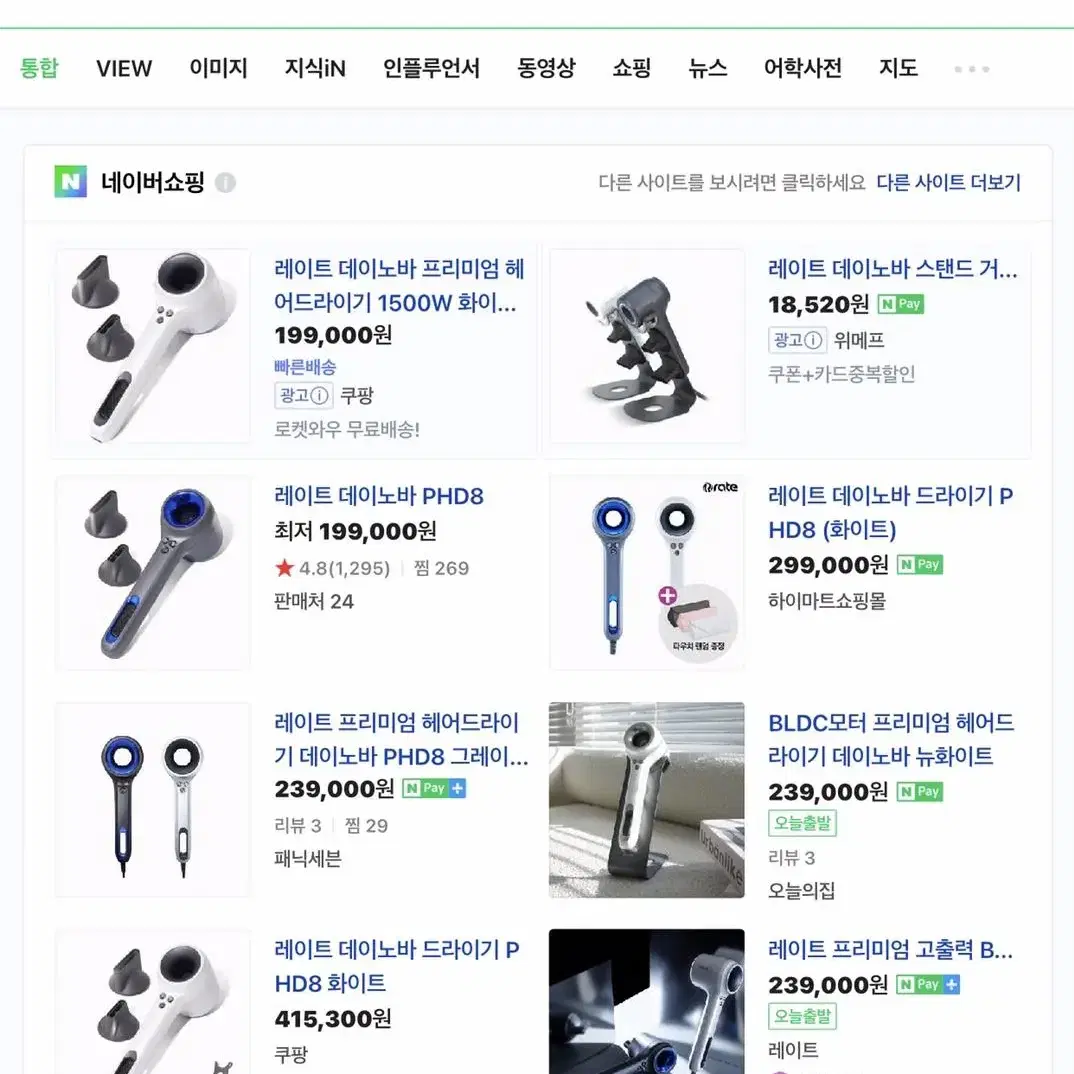
Task: Click the N Pay badge beside 18,520원
Action: pos(901,304)
